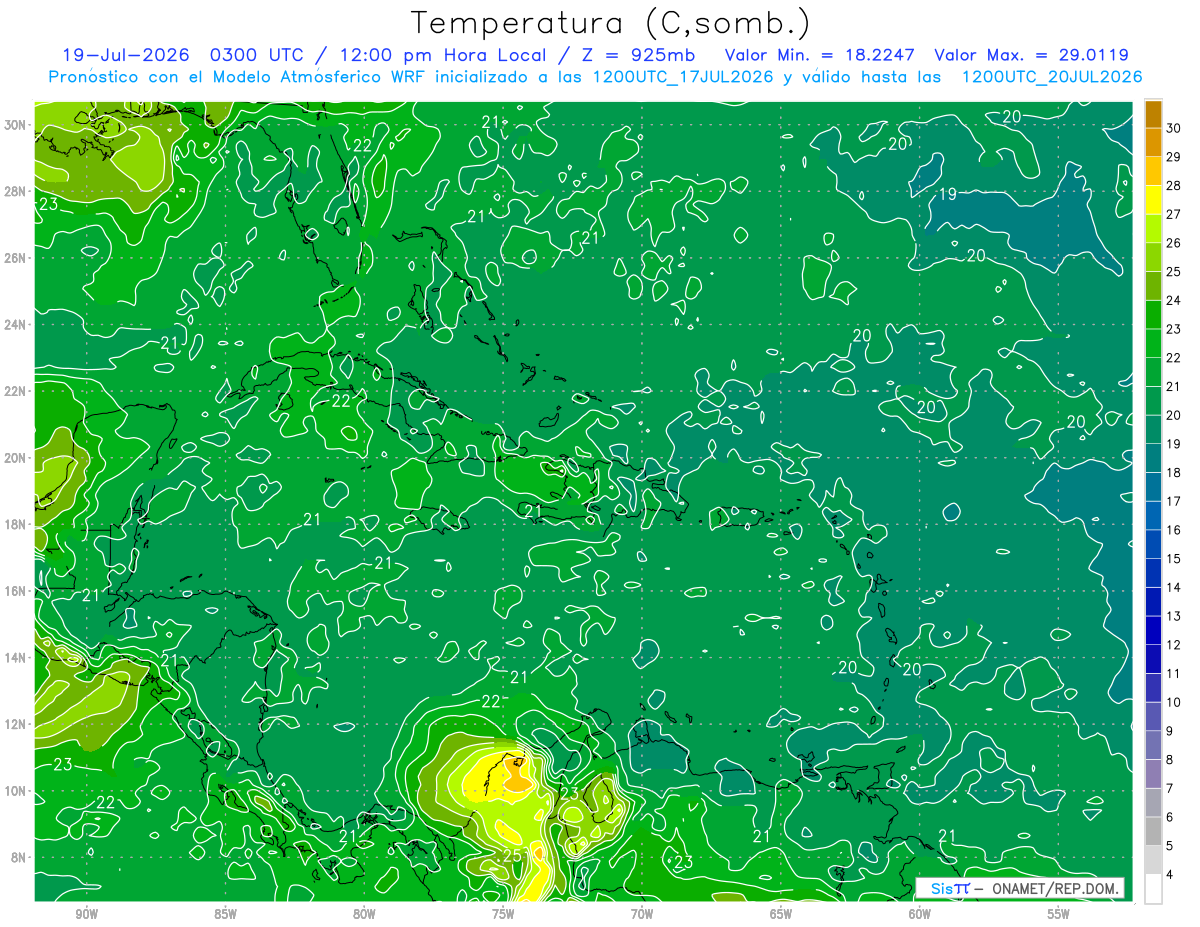
Task: Click the "80W" longitude label
Action: (x=364, y=914)
